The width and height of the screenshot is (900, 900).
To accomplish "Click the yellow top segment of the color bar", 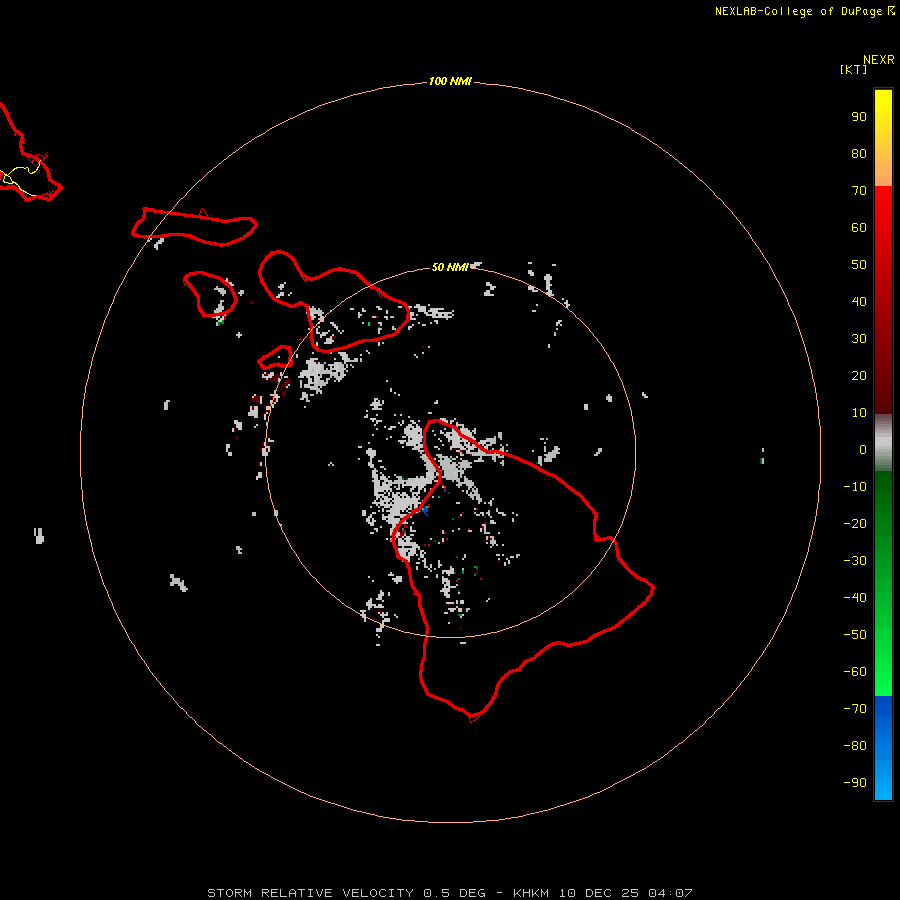I will [x=883, y=138].
